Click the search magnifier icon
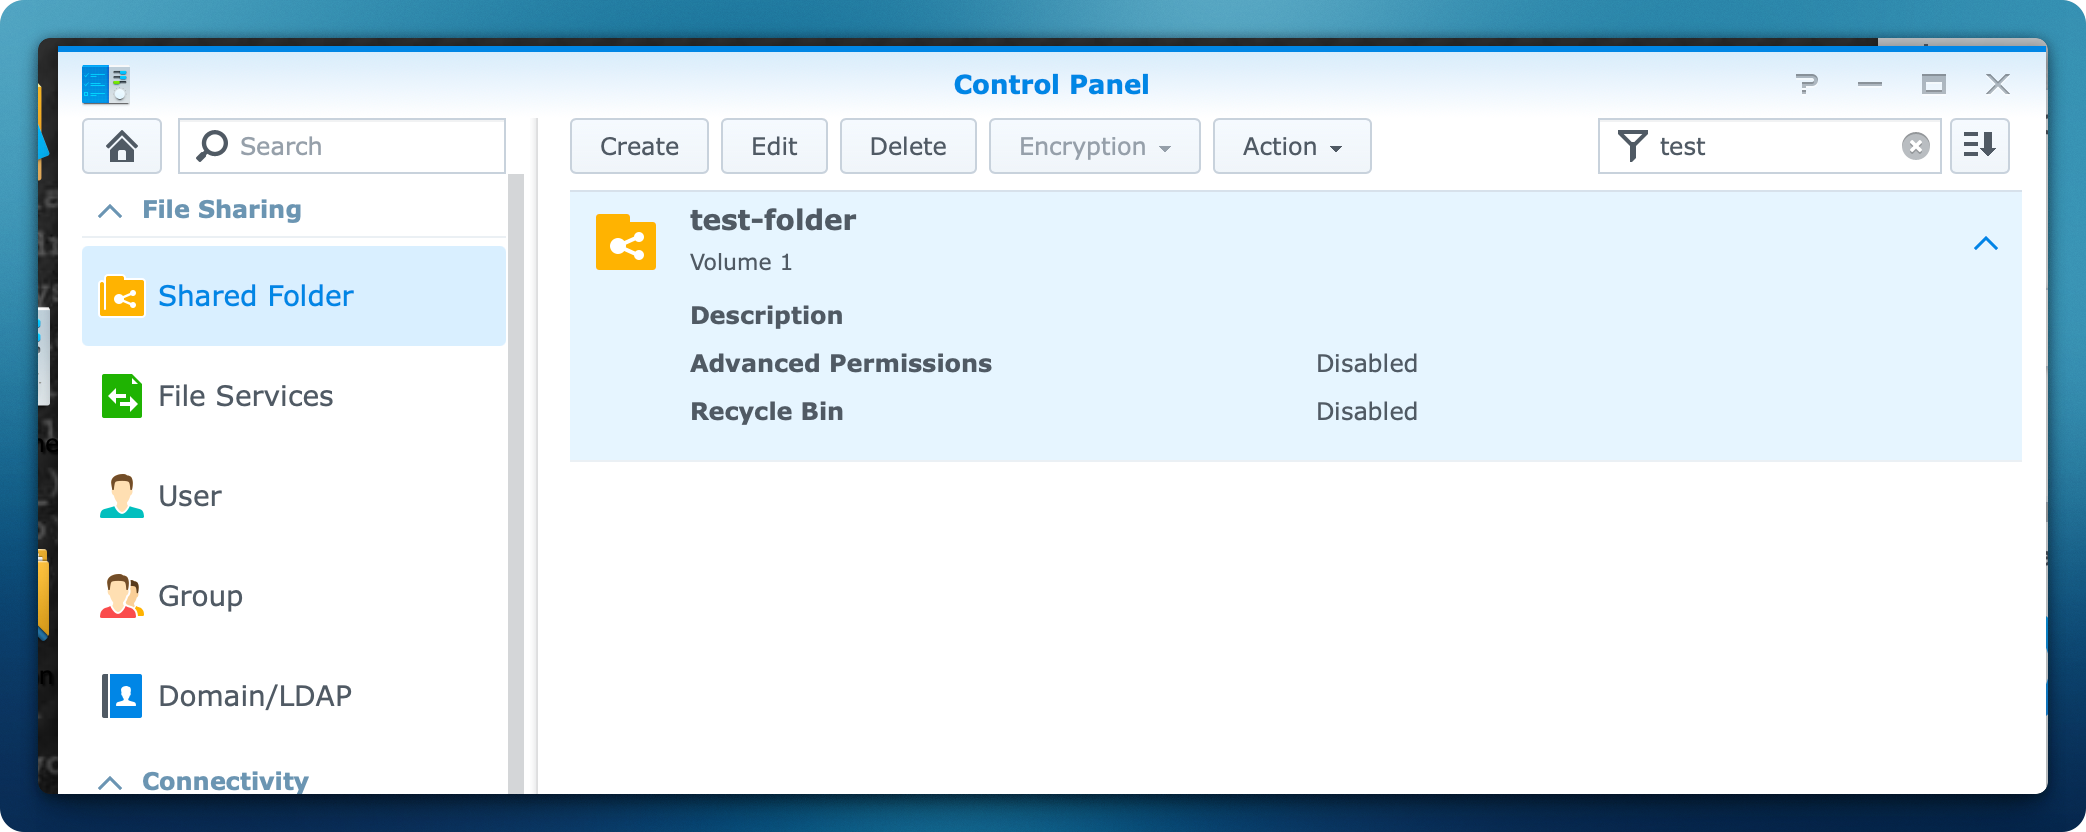The width and height of the screenshot is (2086, 832). coord(212,146)
